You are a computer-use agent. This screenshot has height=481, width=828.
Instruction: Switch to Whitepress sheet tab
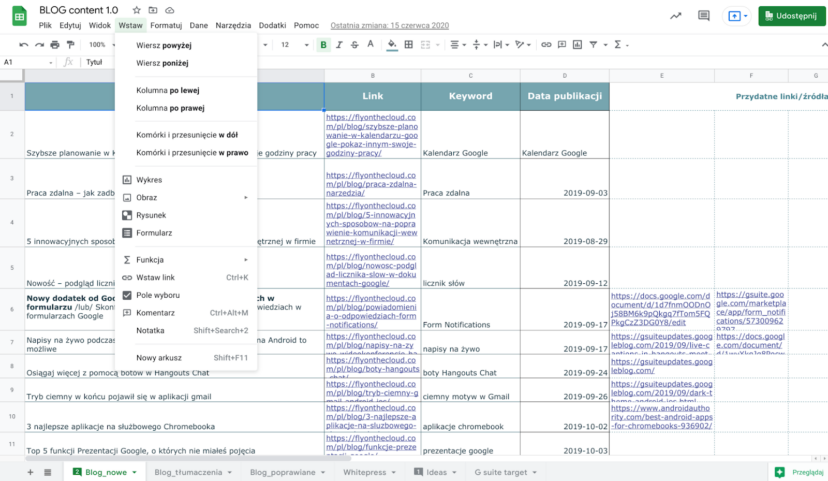(369, 473)
